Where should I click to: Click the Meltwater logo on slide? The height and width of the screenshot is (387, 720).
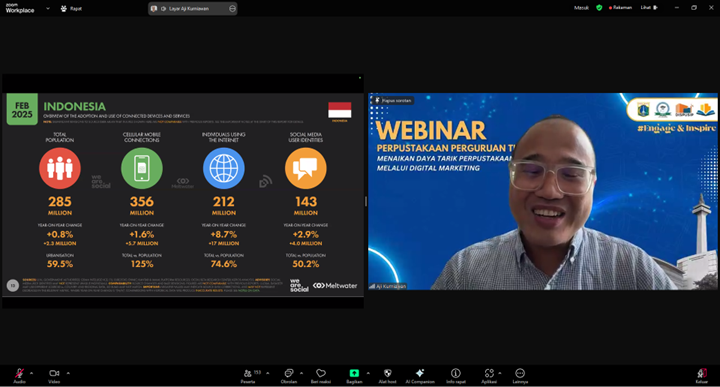pos(335,286)
